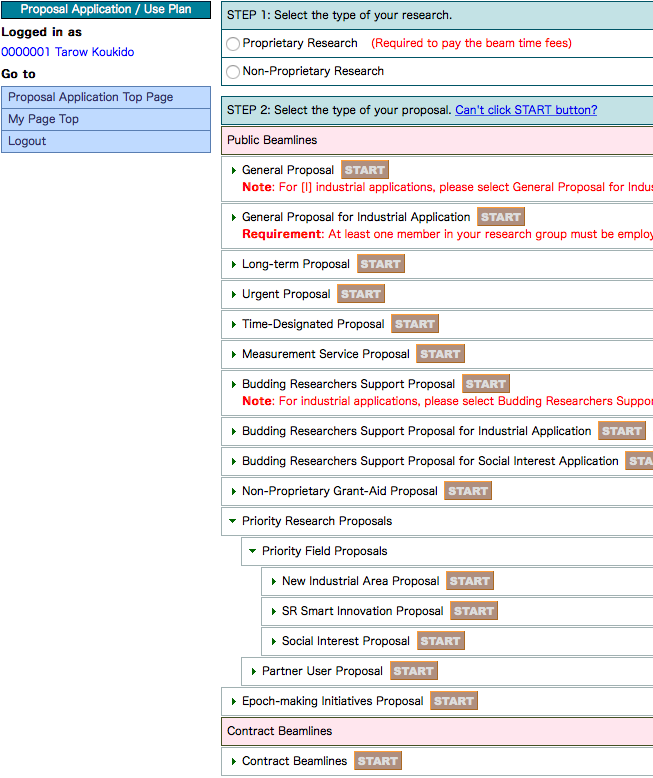This screenshot has width=653, height=778.
Task: Open Proposal Application Top Page
Action: [91, 97]
